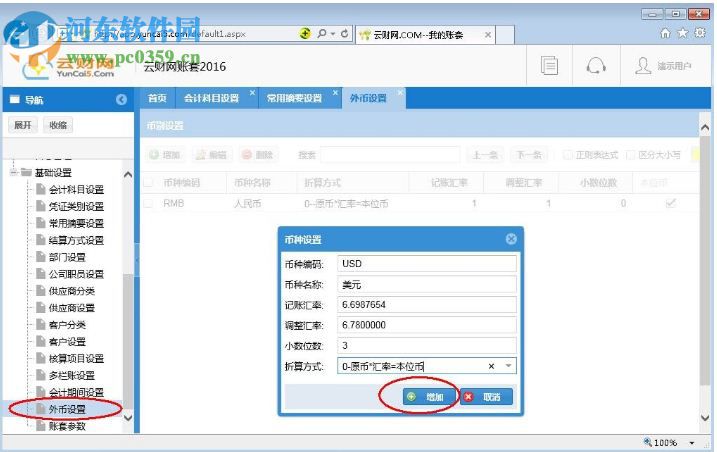Click the 搜索 text box in the toolbar
This screenshot has height=452, width=717.
tap(390, 155)
